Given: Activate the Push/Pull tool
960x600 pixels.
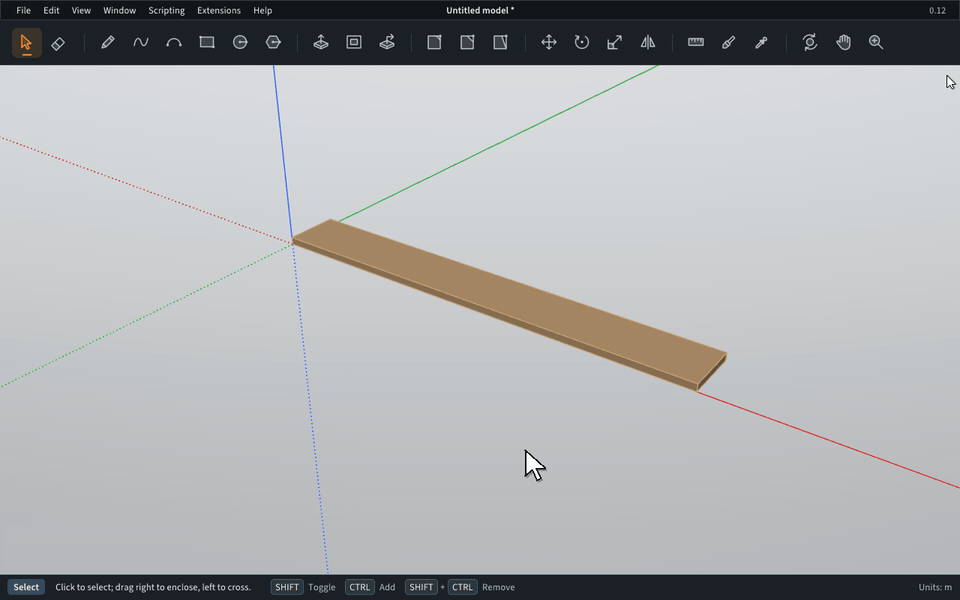Looking at the screenshot, I should (x=321, y=42).
